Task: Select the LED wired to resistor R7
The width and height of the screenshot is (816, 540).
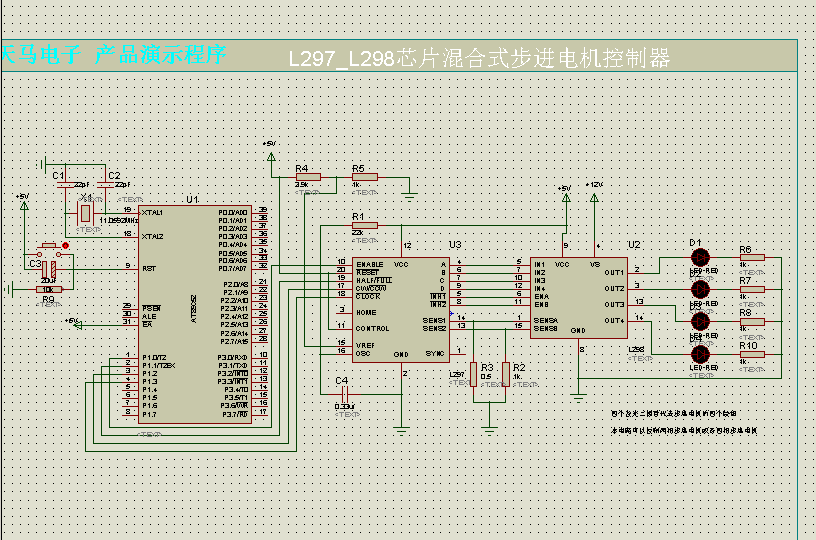Action: (700, 289)
